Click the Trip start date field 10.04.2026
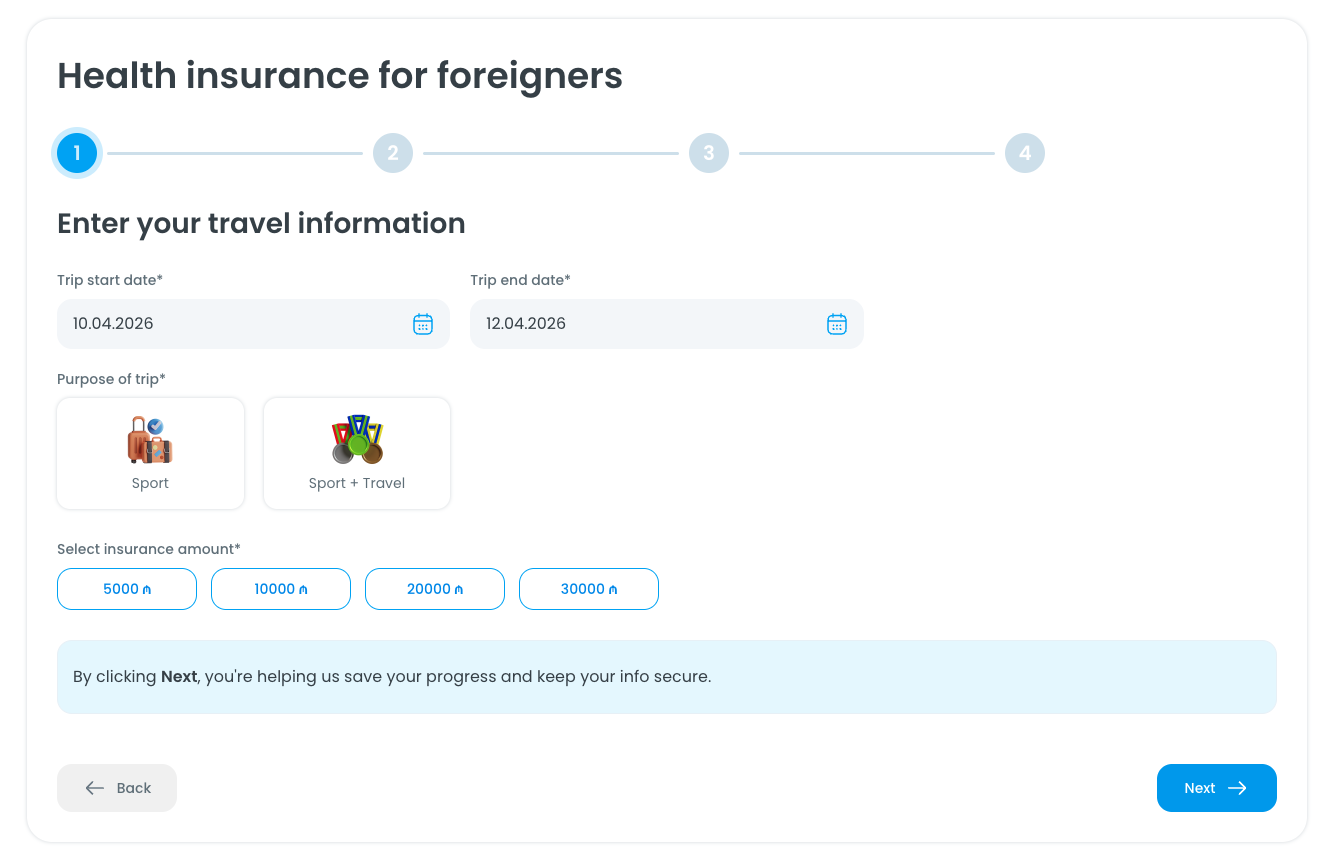The width and height of the screenshot is (1337, 862). coord(230,324)
